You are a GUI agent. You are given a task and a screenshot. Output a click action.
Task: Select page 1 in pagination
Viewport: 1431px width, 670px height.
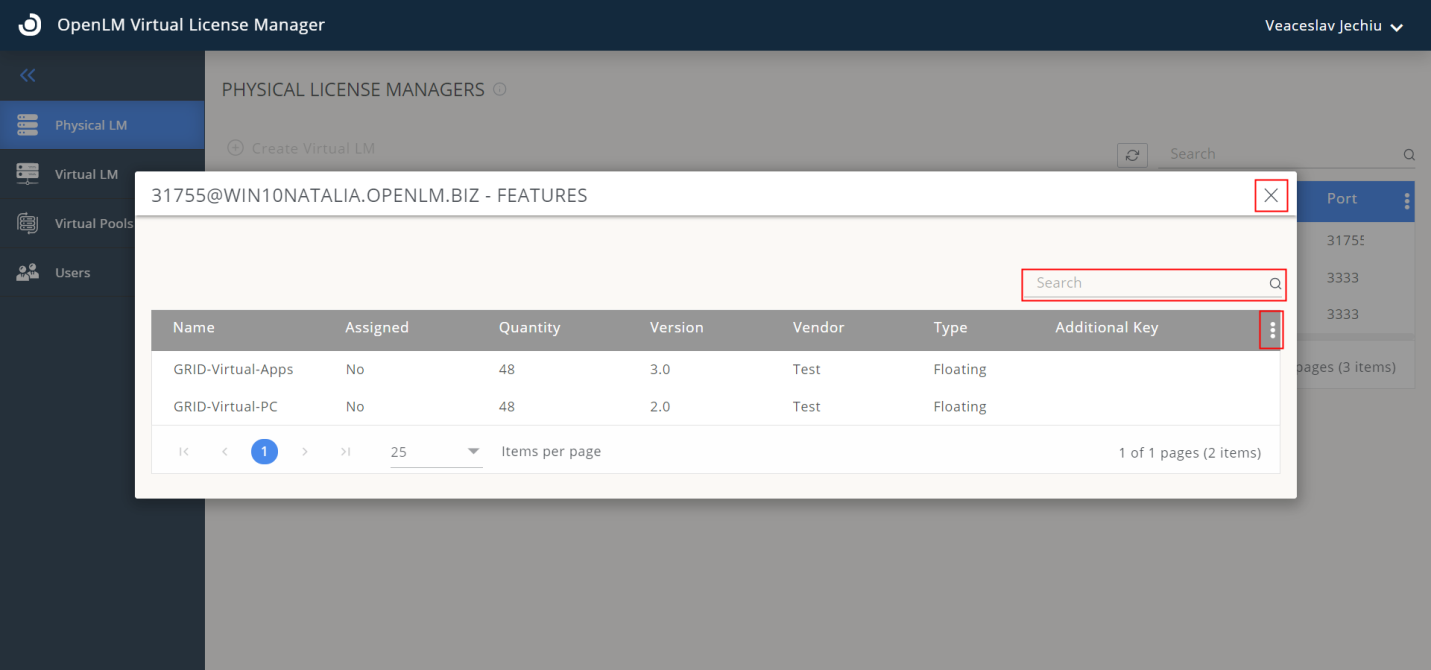(x=264, y=452)
